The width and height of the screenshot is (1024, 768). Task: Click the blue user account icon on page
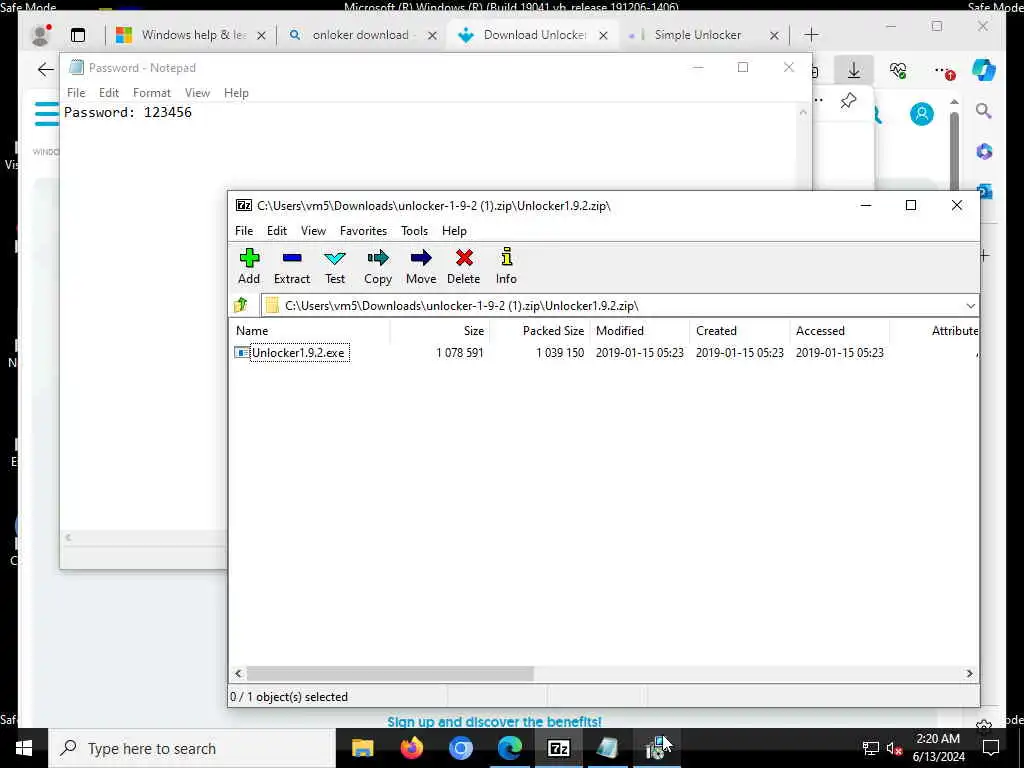[921, 114]
